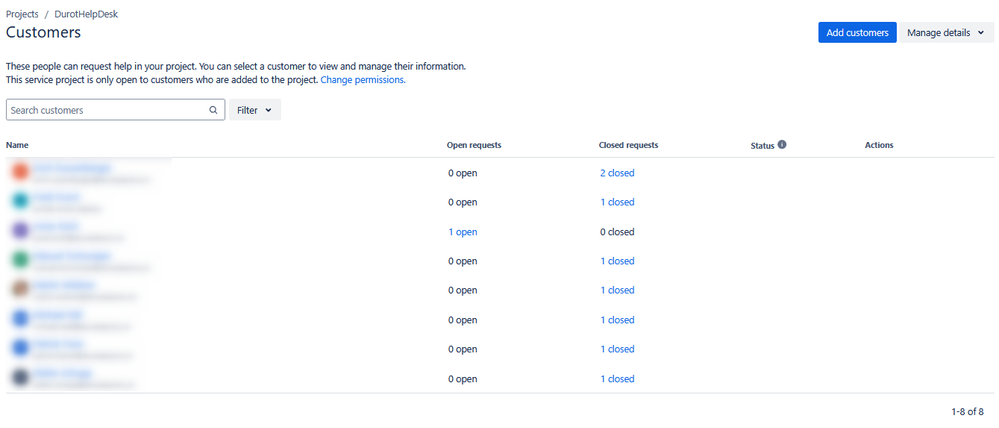This screenshot has width=999, height=428.
Task: Click the search magnifier icon
Action: click(213, 110)
